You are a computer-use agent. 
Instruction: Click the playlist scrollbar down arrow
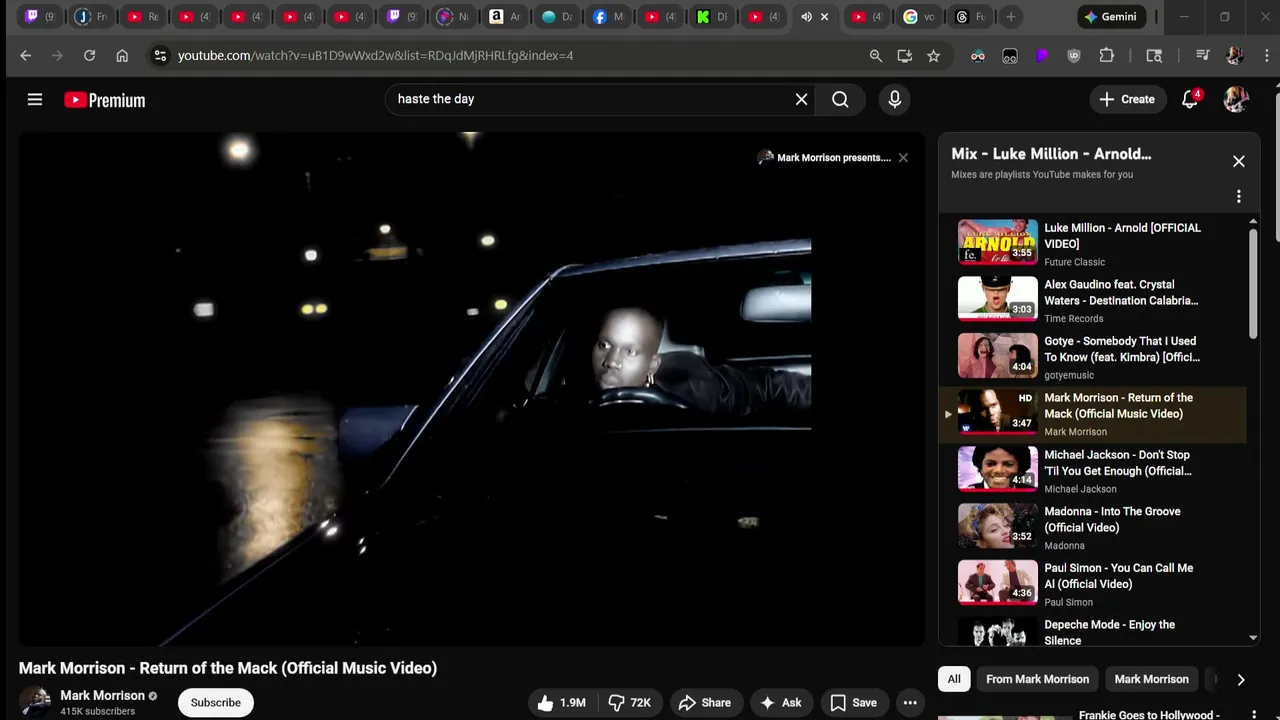pos(1253,638)
